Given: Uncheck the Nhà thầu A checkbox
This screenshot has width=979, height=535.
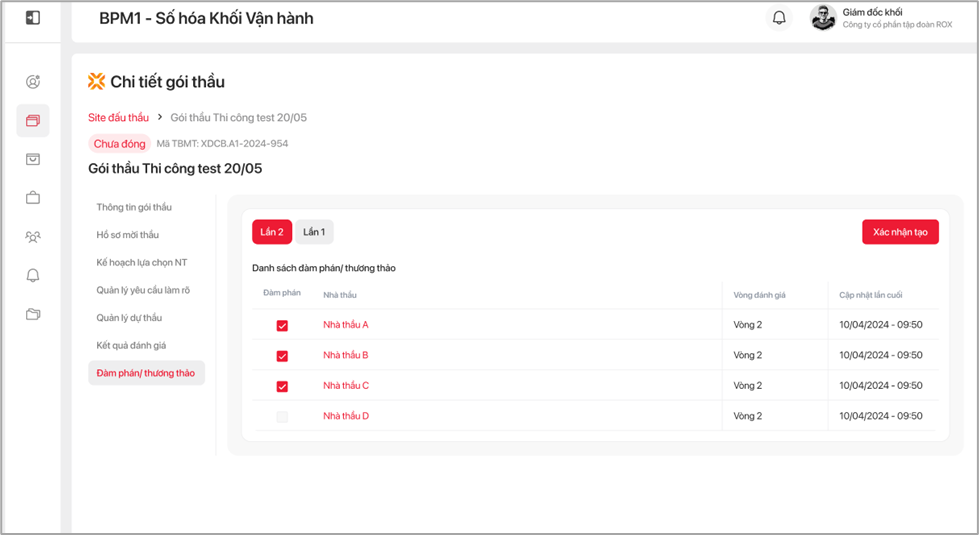Looking at the screenshot, I should pyautogui.click(x=282, y=326).
